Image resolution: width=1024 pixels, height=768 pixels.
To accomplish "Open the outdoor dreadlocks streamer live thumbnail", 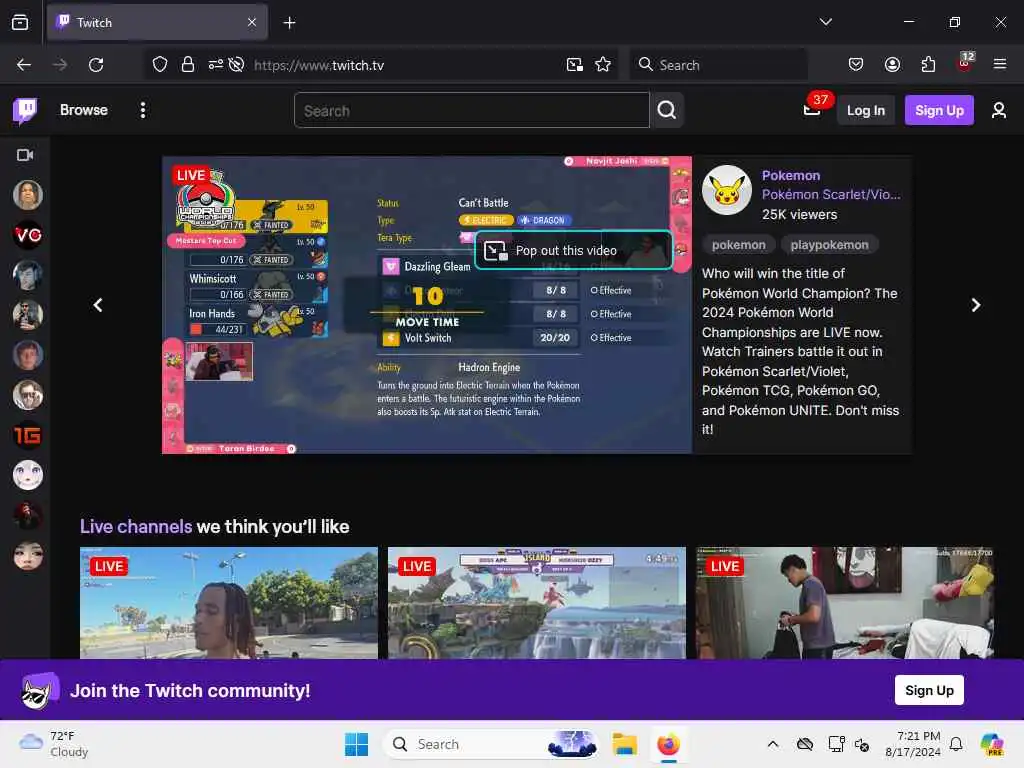I will point(229,603).
